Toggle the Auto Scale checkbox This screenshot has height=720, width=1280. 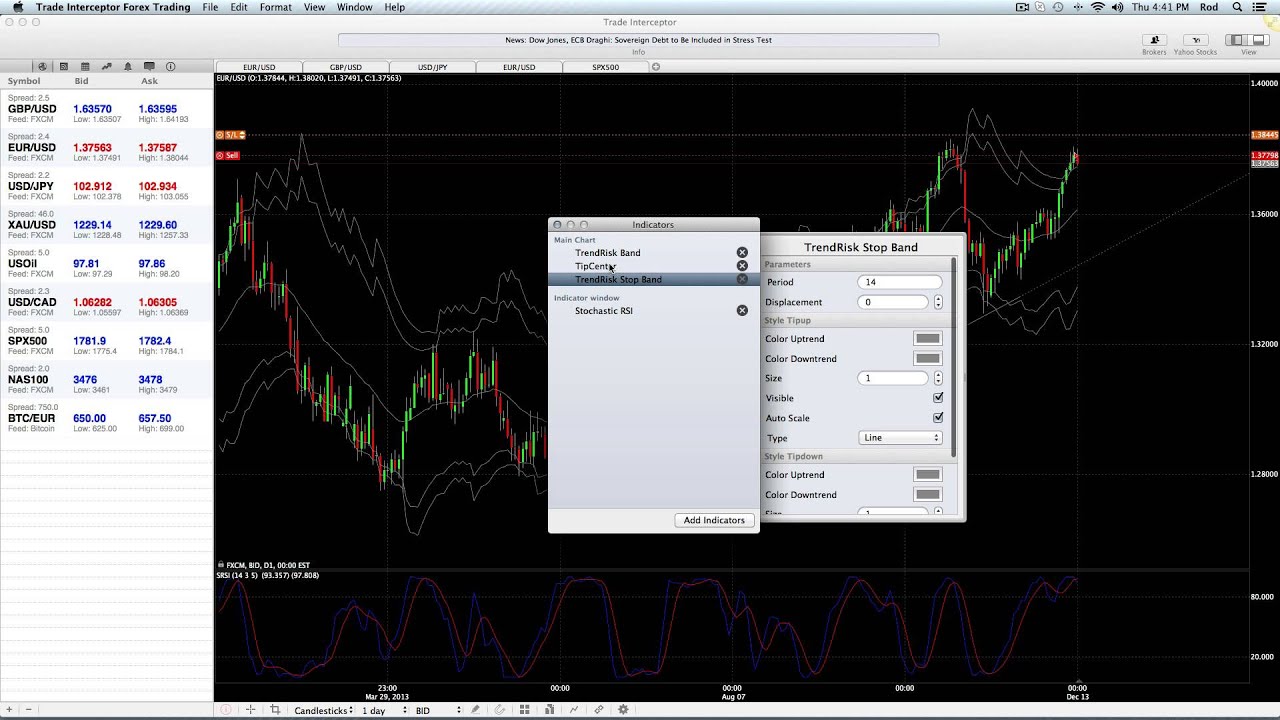938,418
